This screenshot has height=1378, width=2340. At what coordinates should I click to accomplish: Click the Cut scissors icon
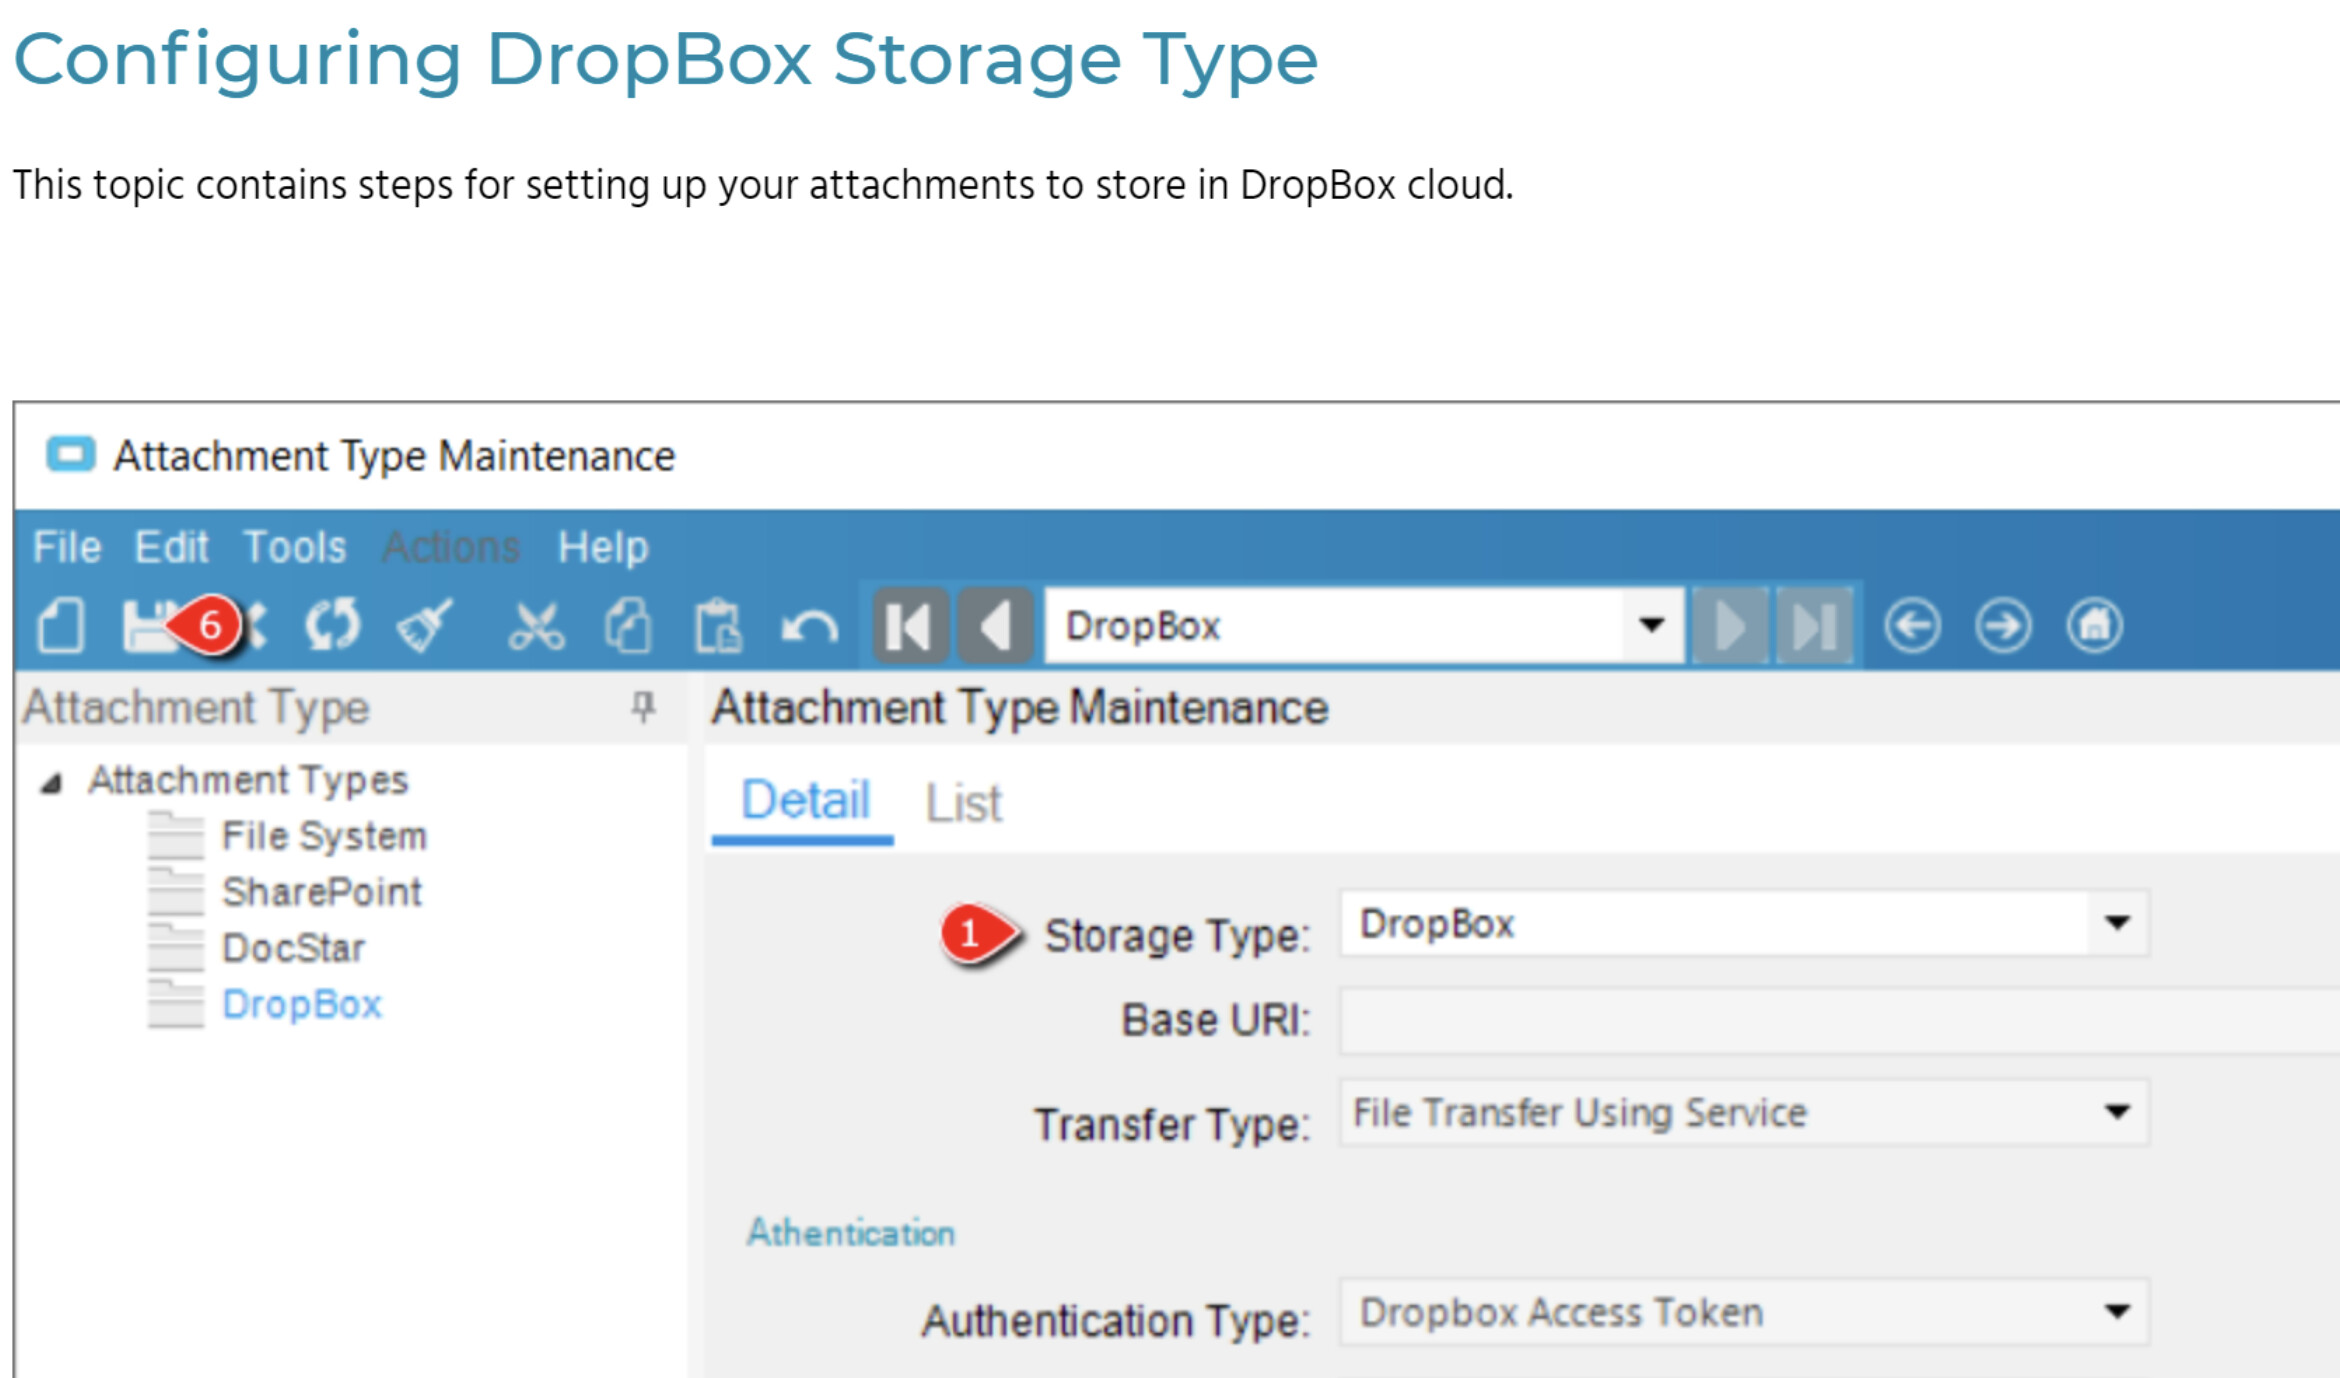(536, 626)
